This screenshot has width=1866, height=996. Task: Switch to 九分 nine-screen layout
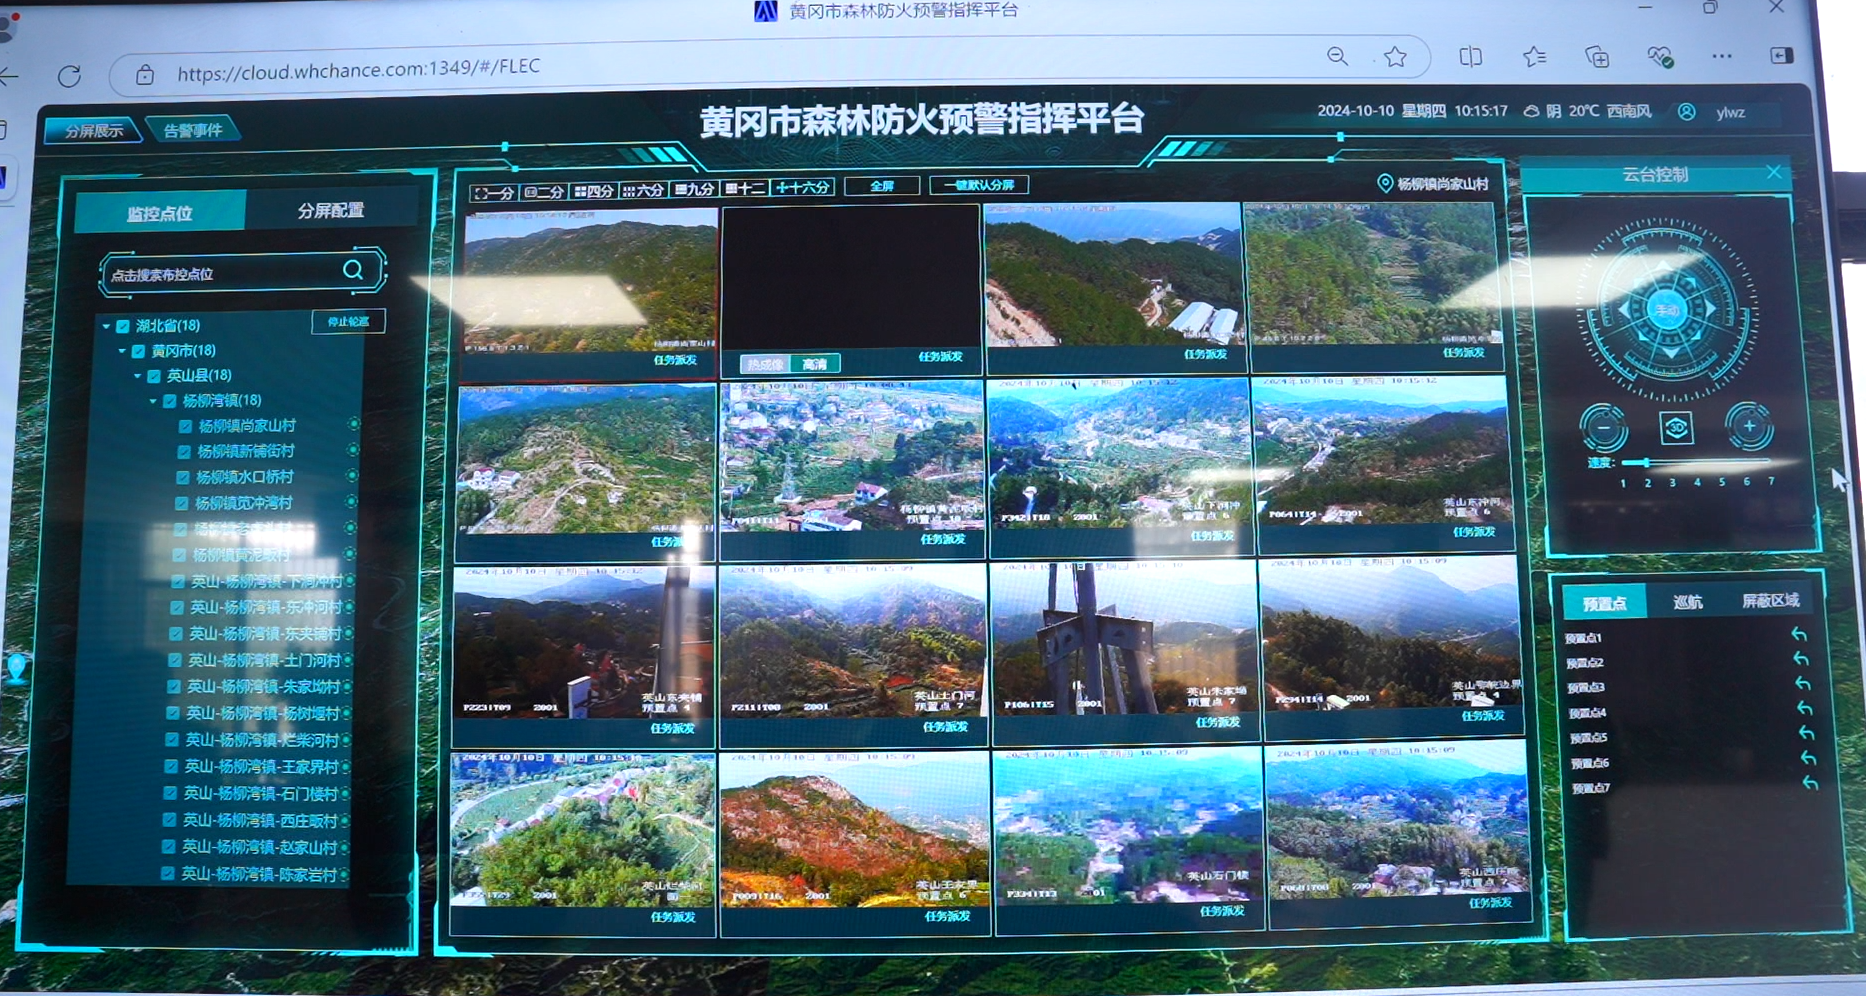click(695, 188)
